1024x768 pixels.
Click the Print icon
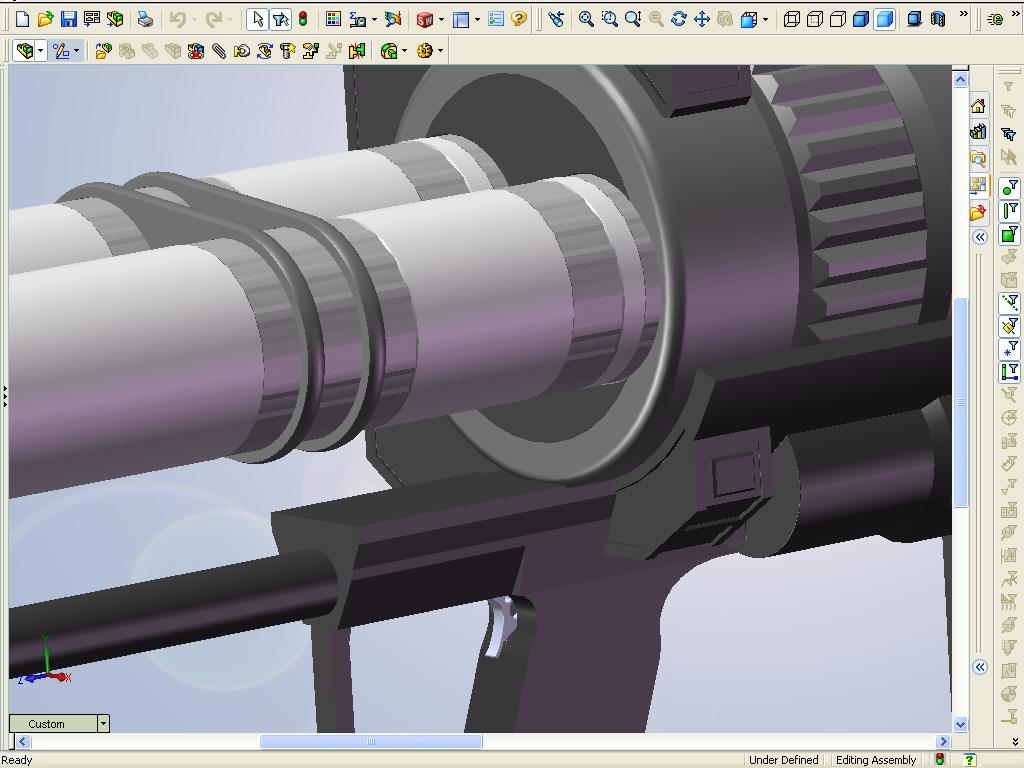(x=145, y=19)
